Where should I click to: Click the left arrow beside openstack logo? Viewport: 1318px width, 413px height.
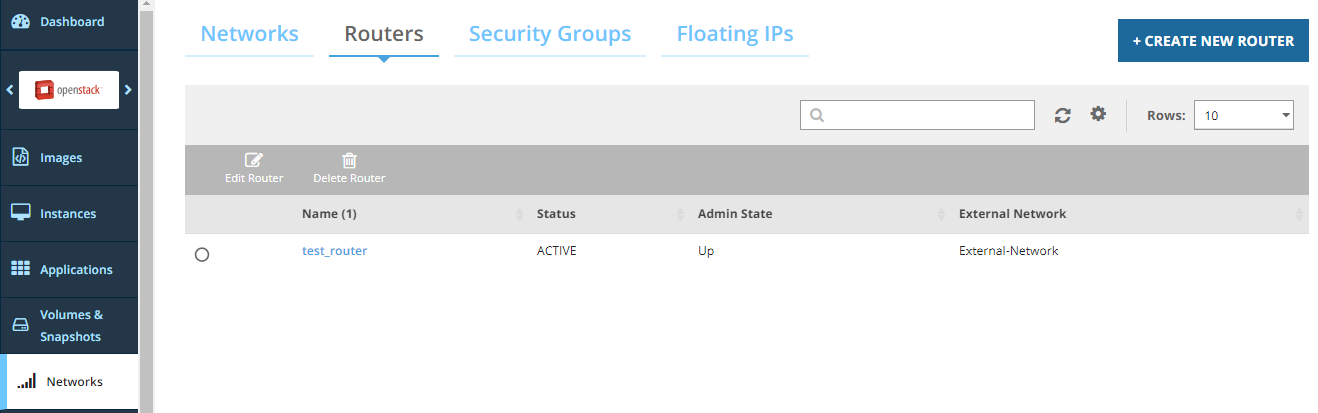pyautogui.click(x=9, y=89)
